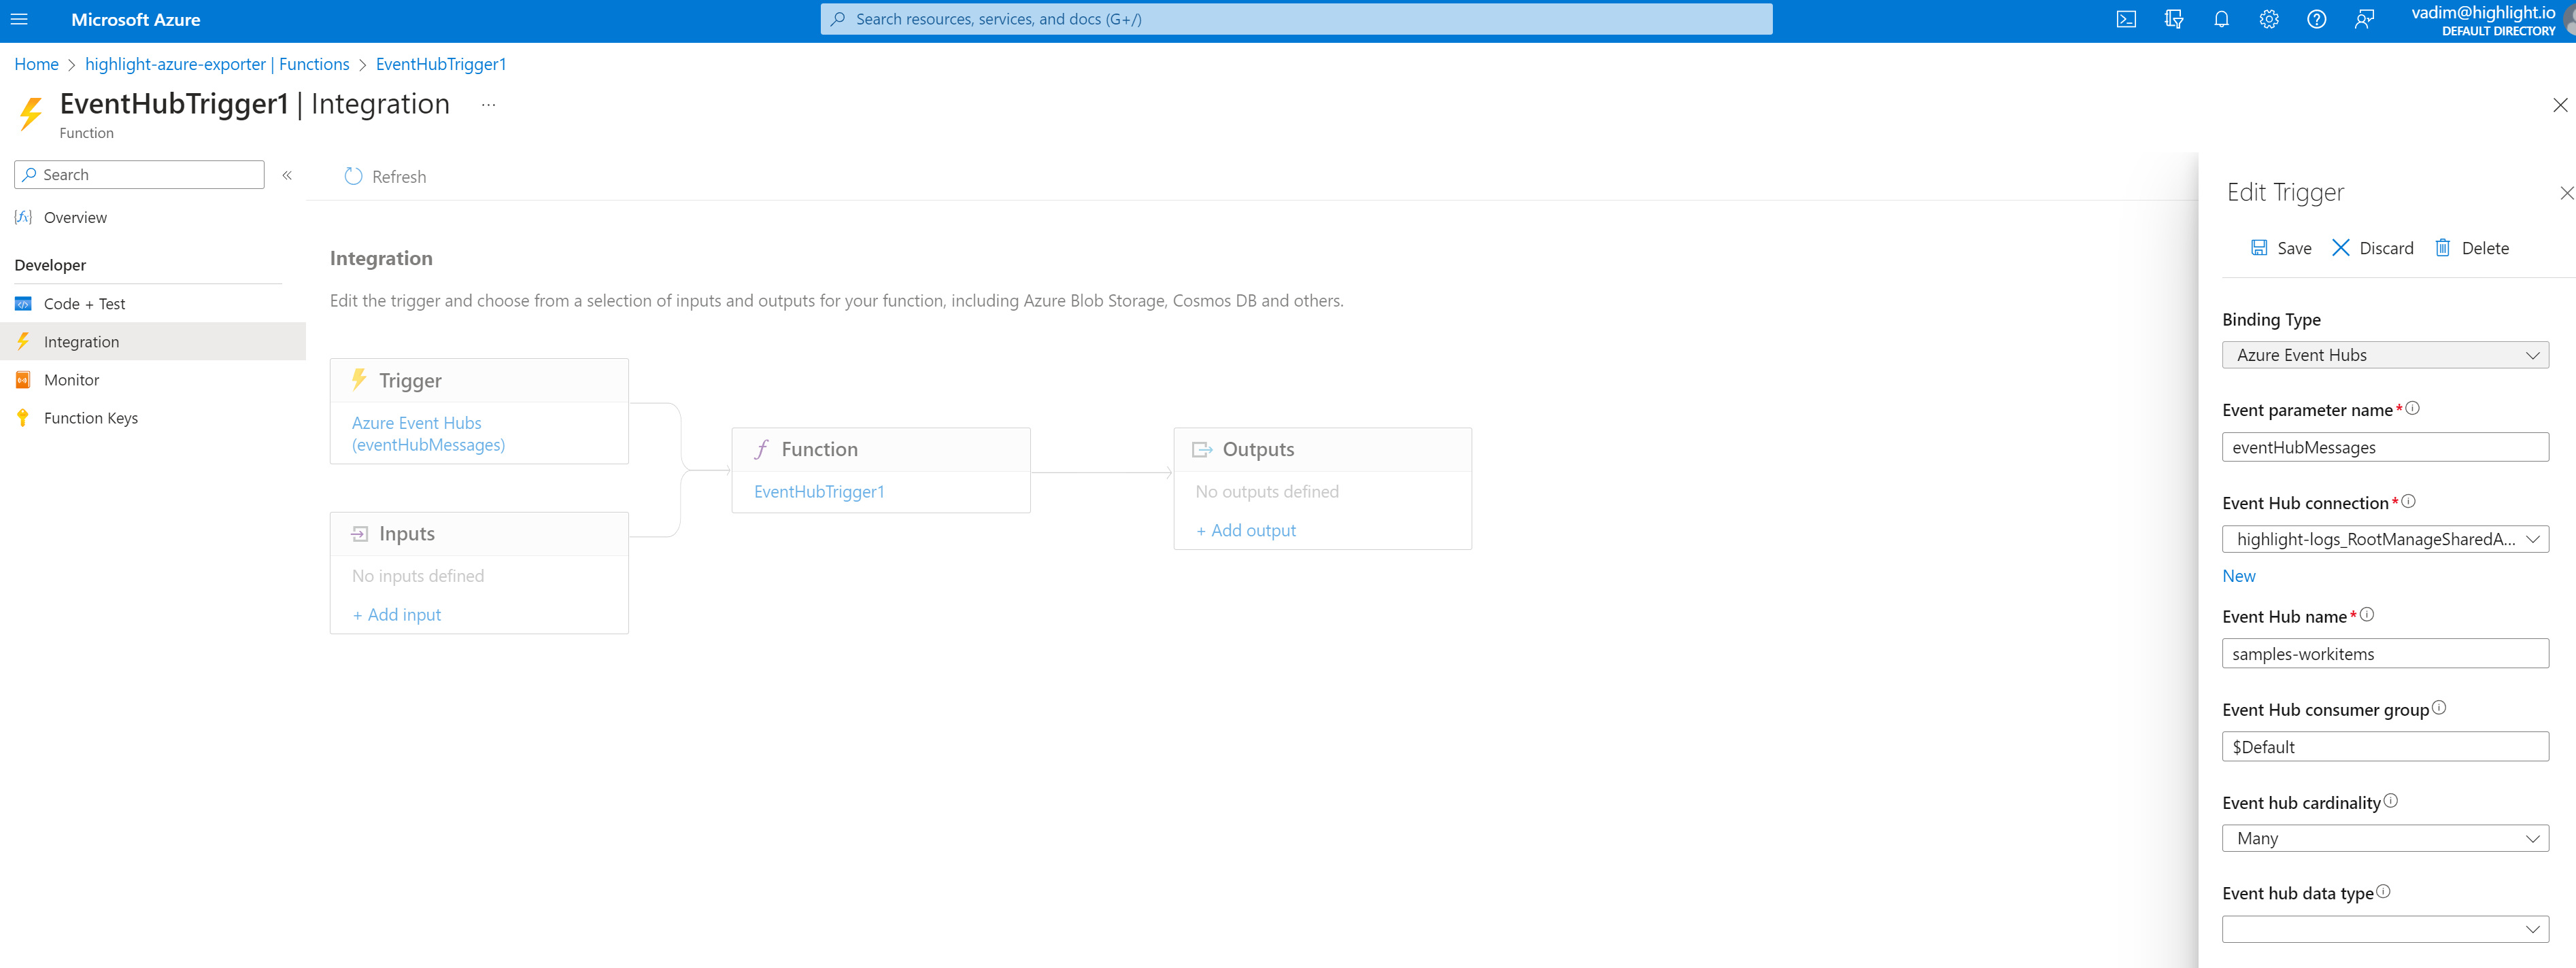Viewport: 2576px width, 968px height.
Task: Click the Event Hub name input field
Action: click(x=2385, y=654)
